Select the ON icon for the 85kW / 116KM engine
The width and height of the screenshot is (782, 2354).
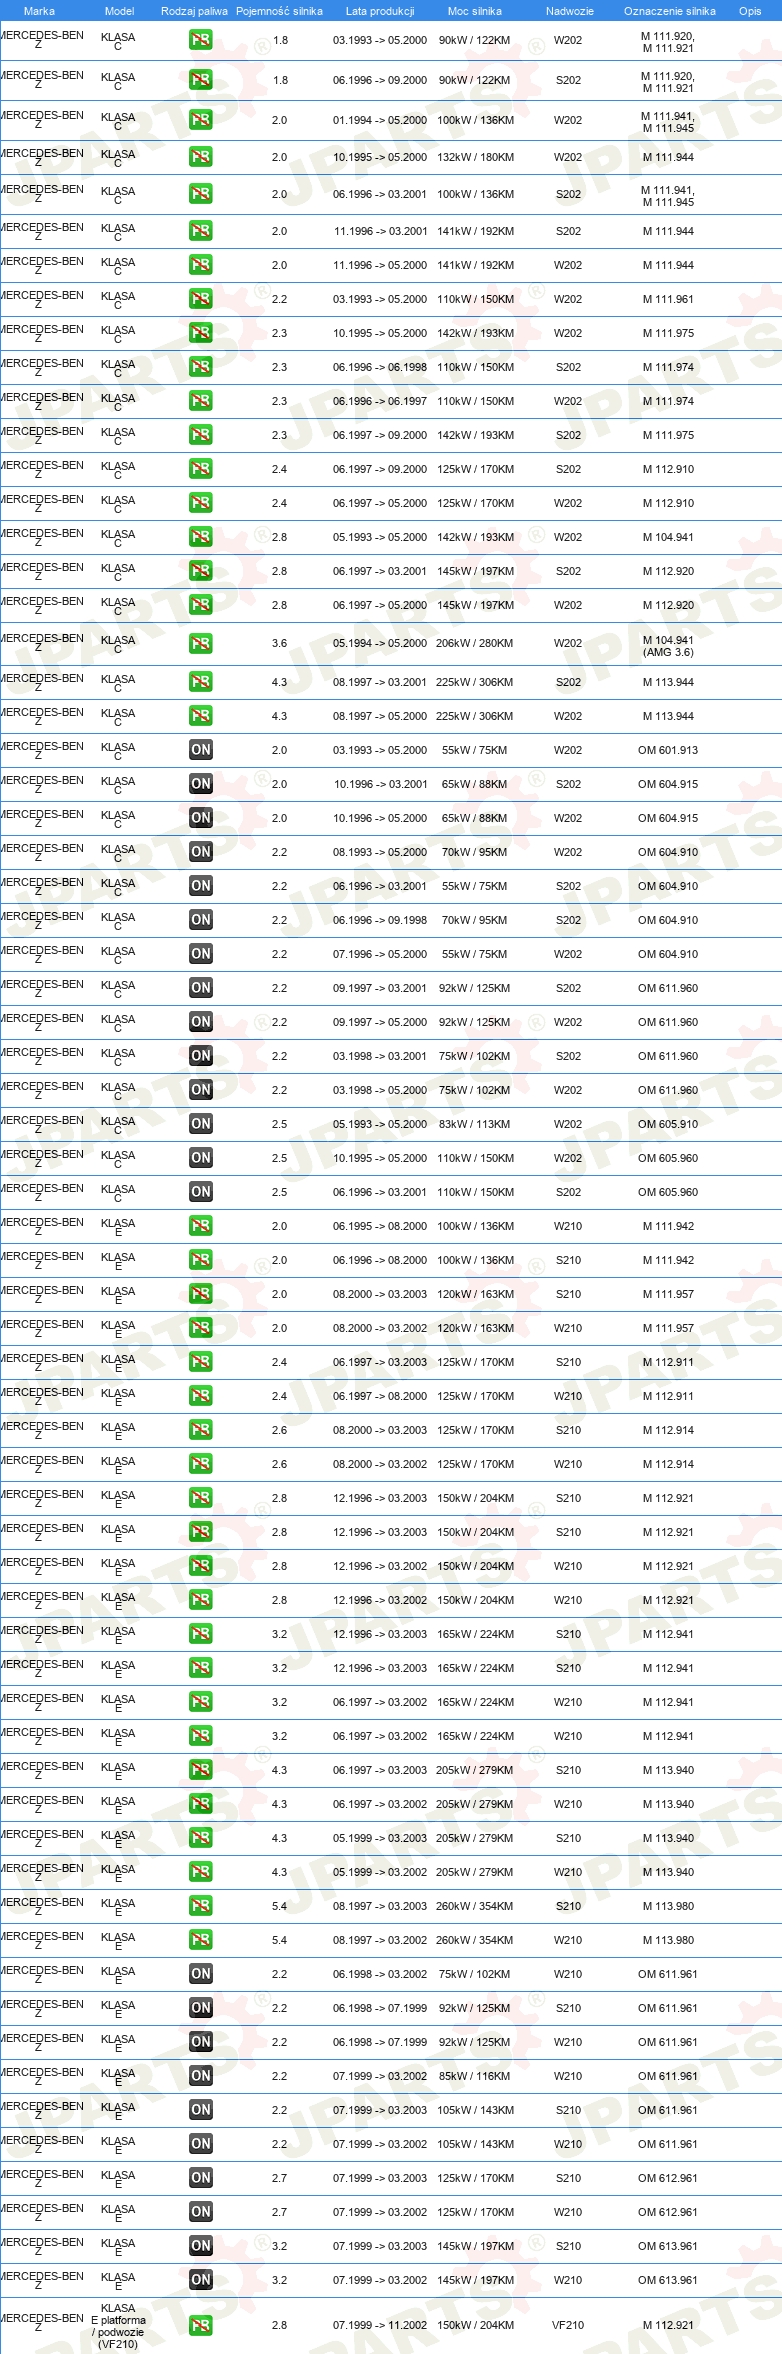(x=201, y=2076)
